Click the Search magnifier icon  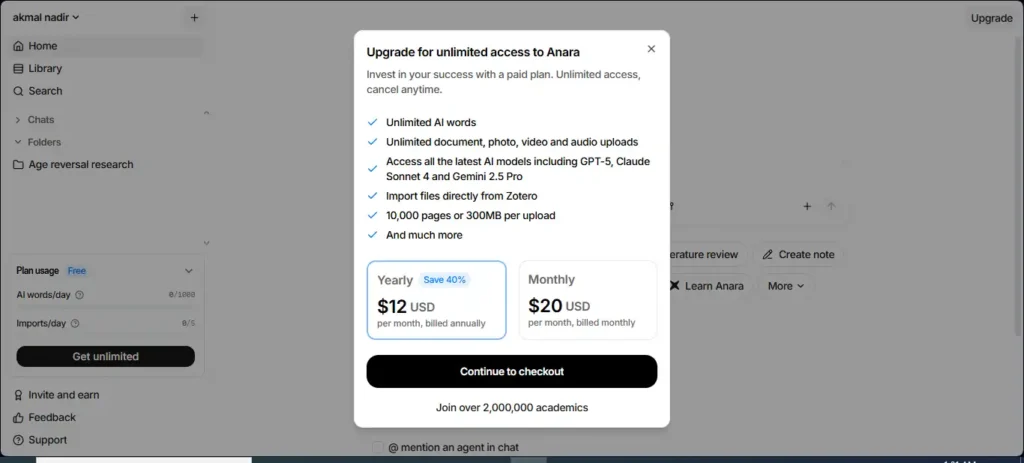18,91
